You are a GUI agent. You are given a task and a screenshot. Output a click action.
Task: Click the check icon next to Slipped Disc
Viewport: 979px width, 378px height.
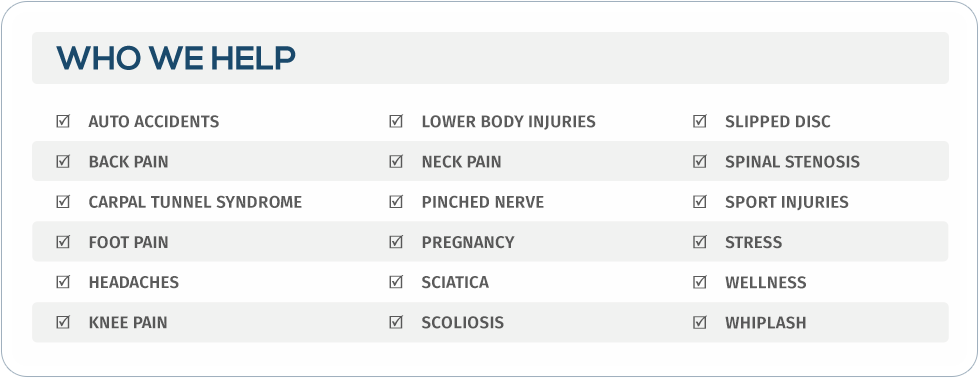[x=700, y=121]
